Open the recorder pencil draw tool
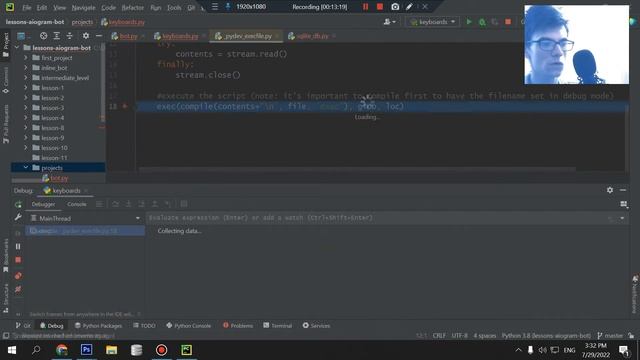The image size is (640, 360). click(x=409, y=7)
